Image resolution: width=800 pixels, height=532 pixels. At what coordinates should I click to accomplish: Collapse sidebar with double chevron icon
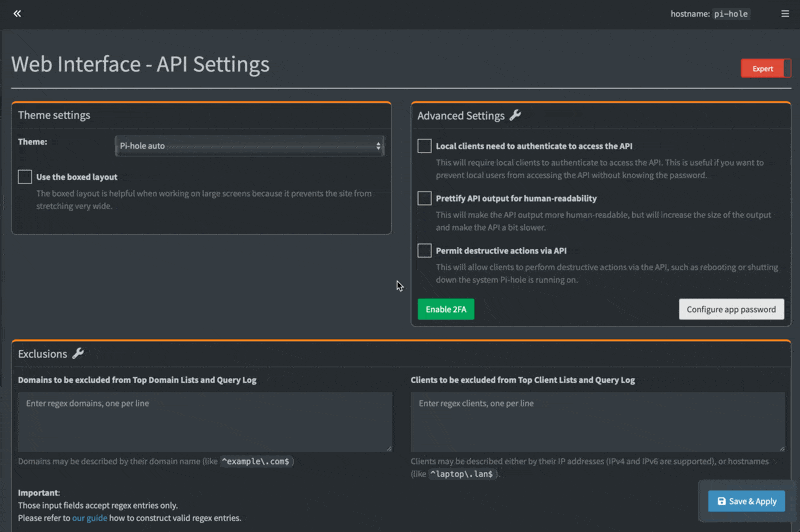coord(17,14)
